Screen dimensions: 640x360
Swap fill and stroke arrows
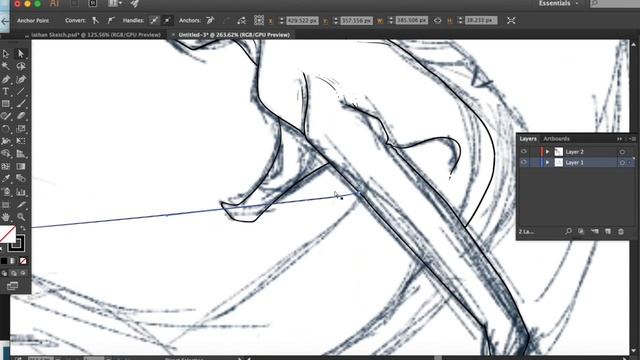coord(23,228)
